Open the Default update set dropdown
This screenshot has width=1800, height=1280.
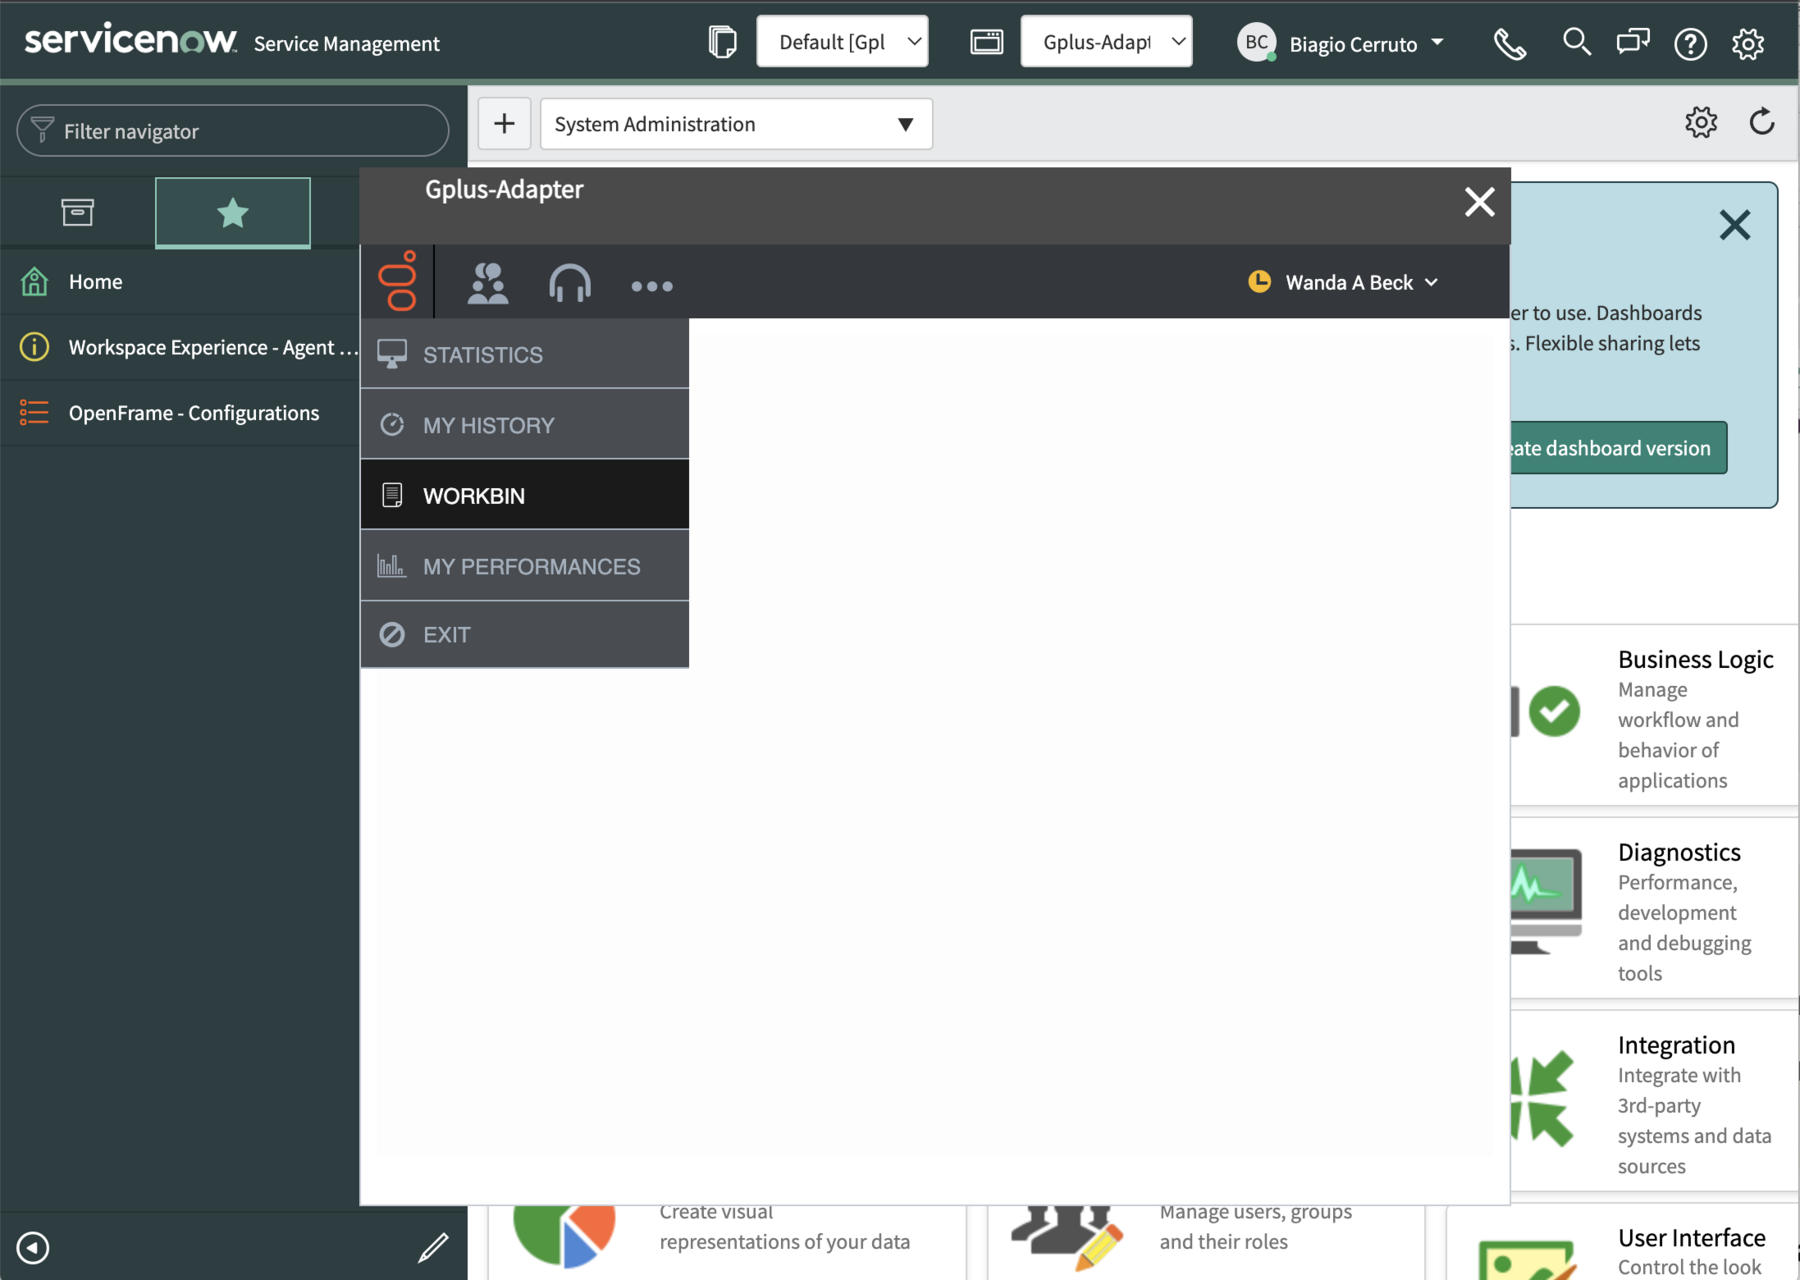pos(842,42)
